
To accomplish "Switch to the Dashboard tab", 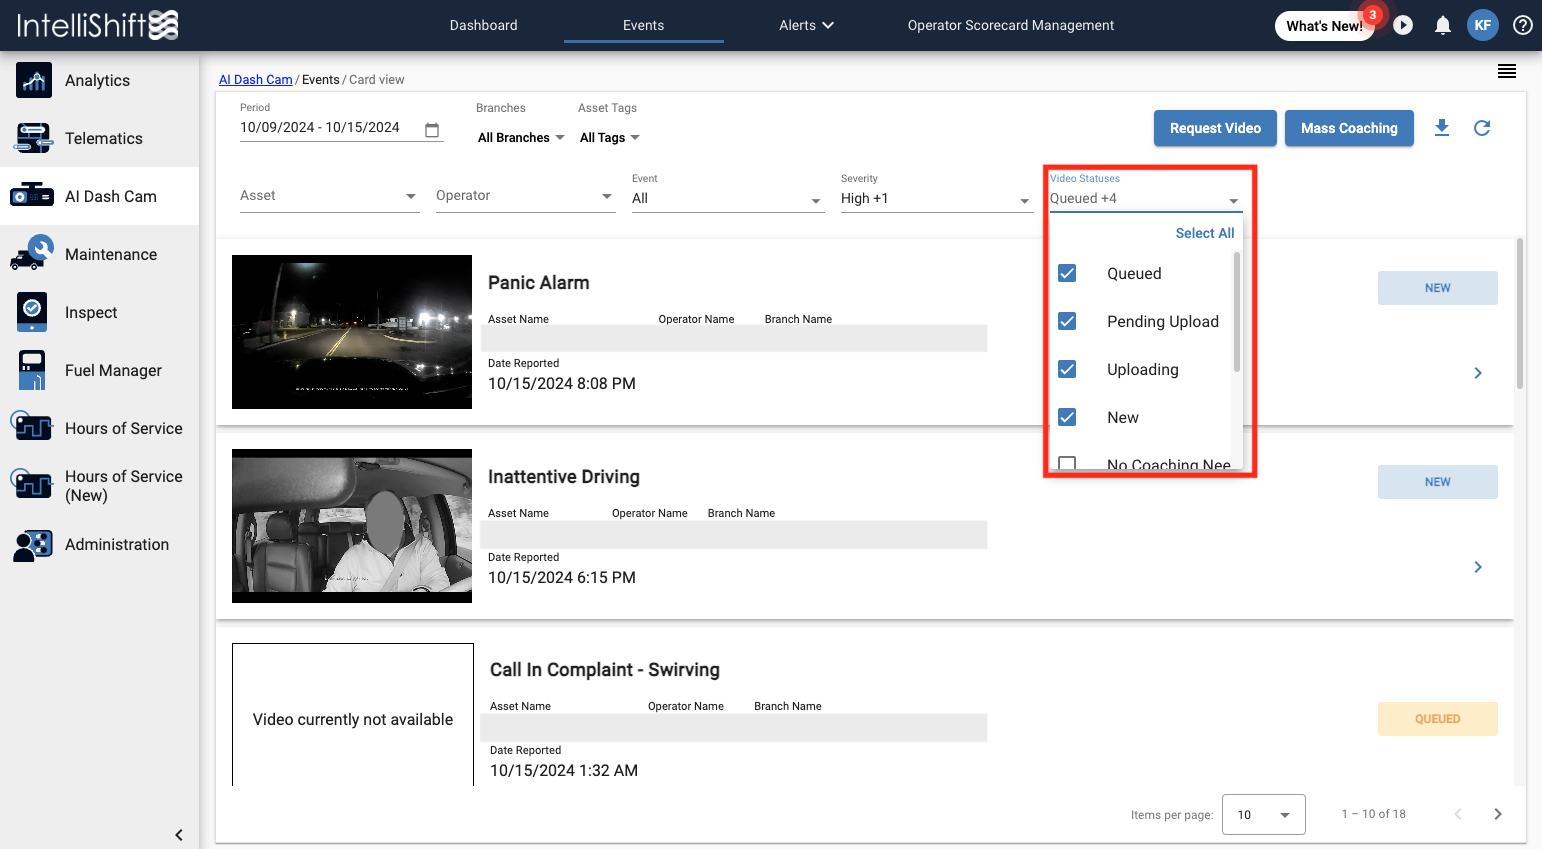I will tap(483, 26).
